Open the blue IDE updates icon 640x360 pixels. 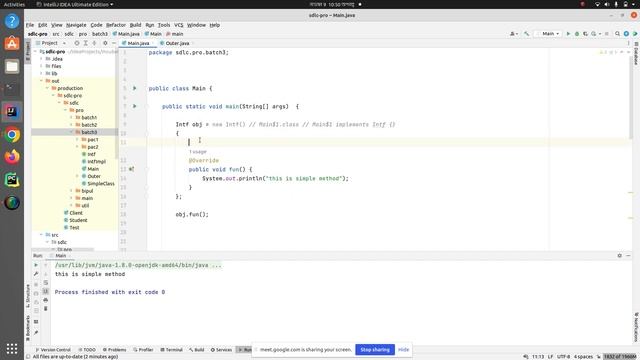pos(626,34)
